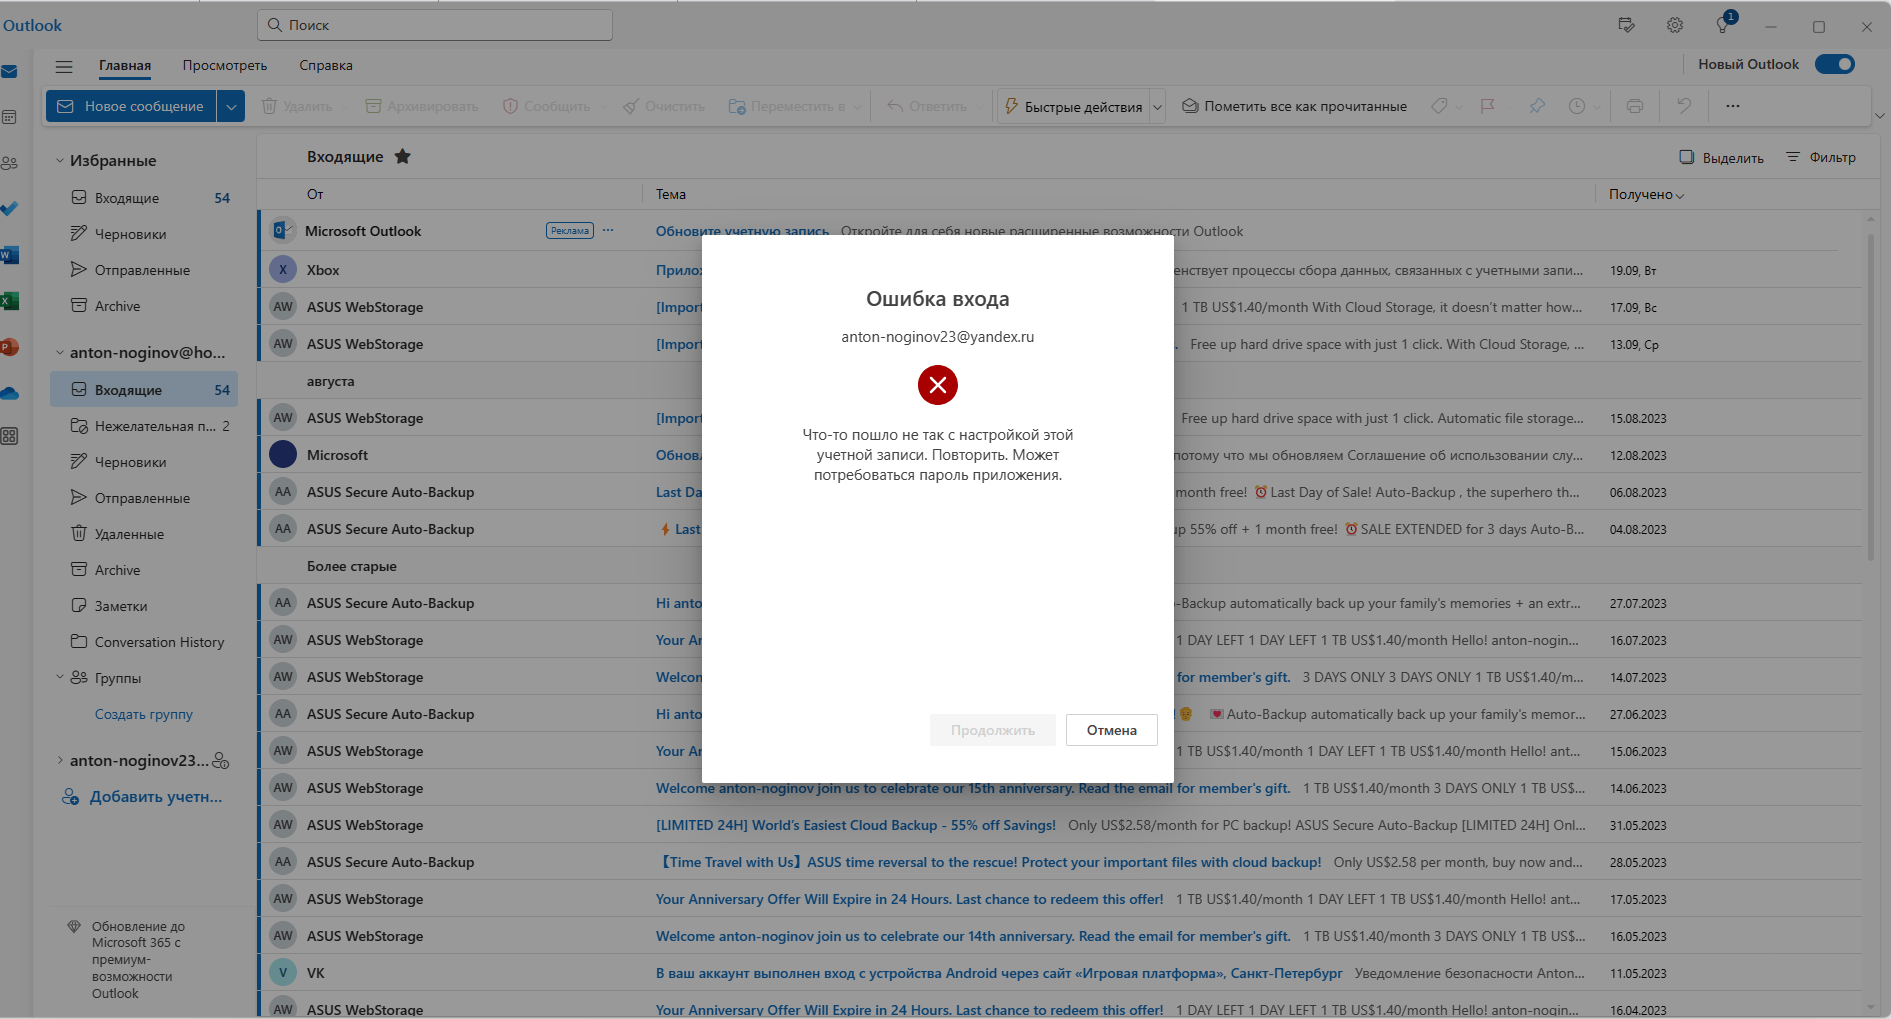The width and height of the screenshot is (1891, 1019).
Task: Collapse the Группы section
Action: [x=60, y=677]
